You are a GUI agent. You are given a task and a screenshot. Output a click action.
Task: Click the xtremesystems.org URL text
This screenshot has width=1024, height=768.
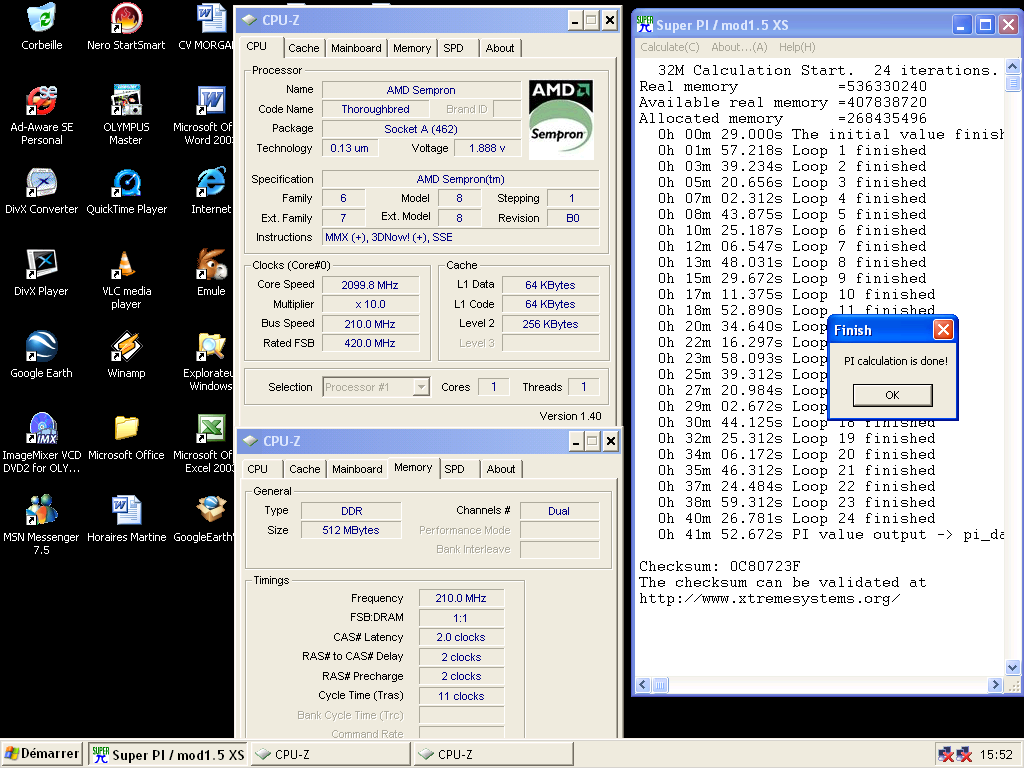(770, 598)
